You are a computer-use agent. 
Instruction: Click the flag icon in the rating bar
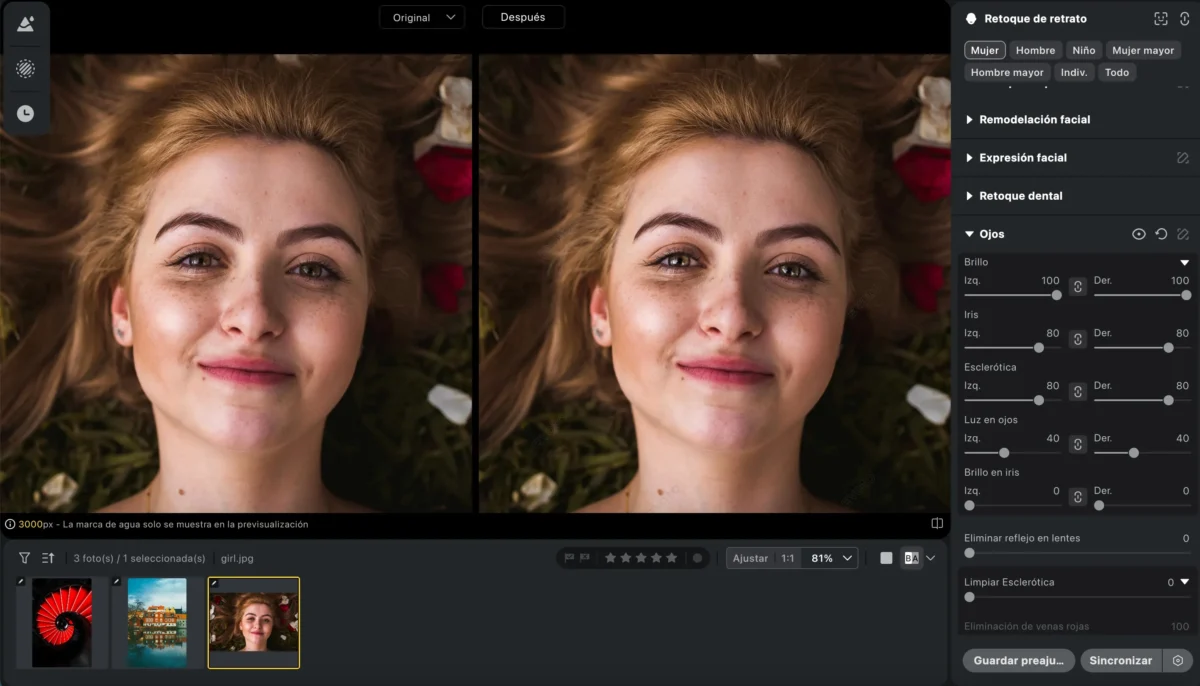(569, 558)
